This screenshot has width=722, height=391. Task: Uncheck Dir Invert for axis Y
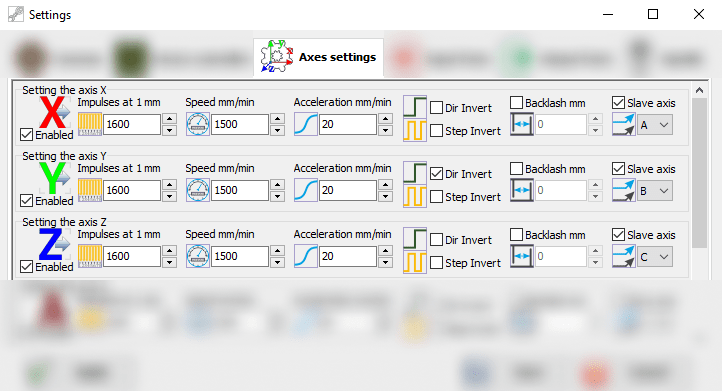[x=437, y=174]
